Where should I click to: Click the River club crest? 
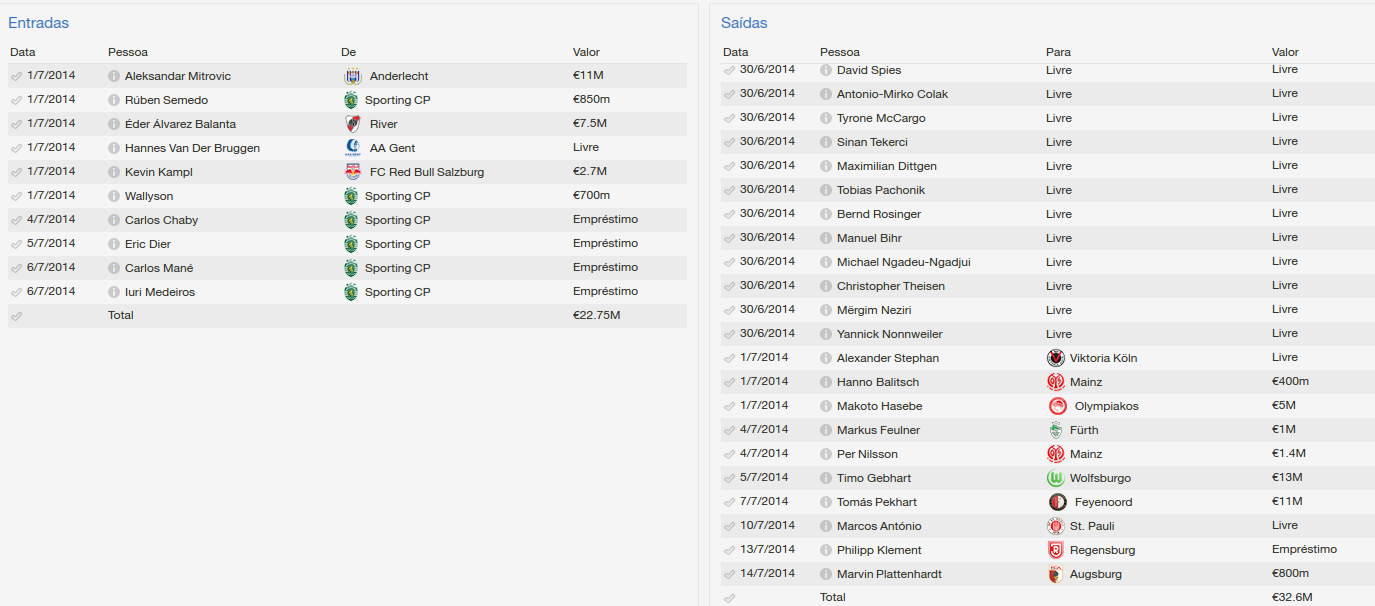(352, 124)
